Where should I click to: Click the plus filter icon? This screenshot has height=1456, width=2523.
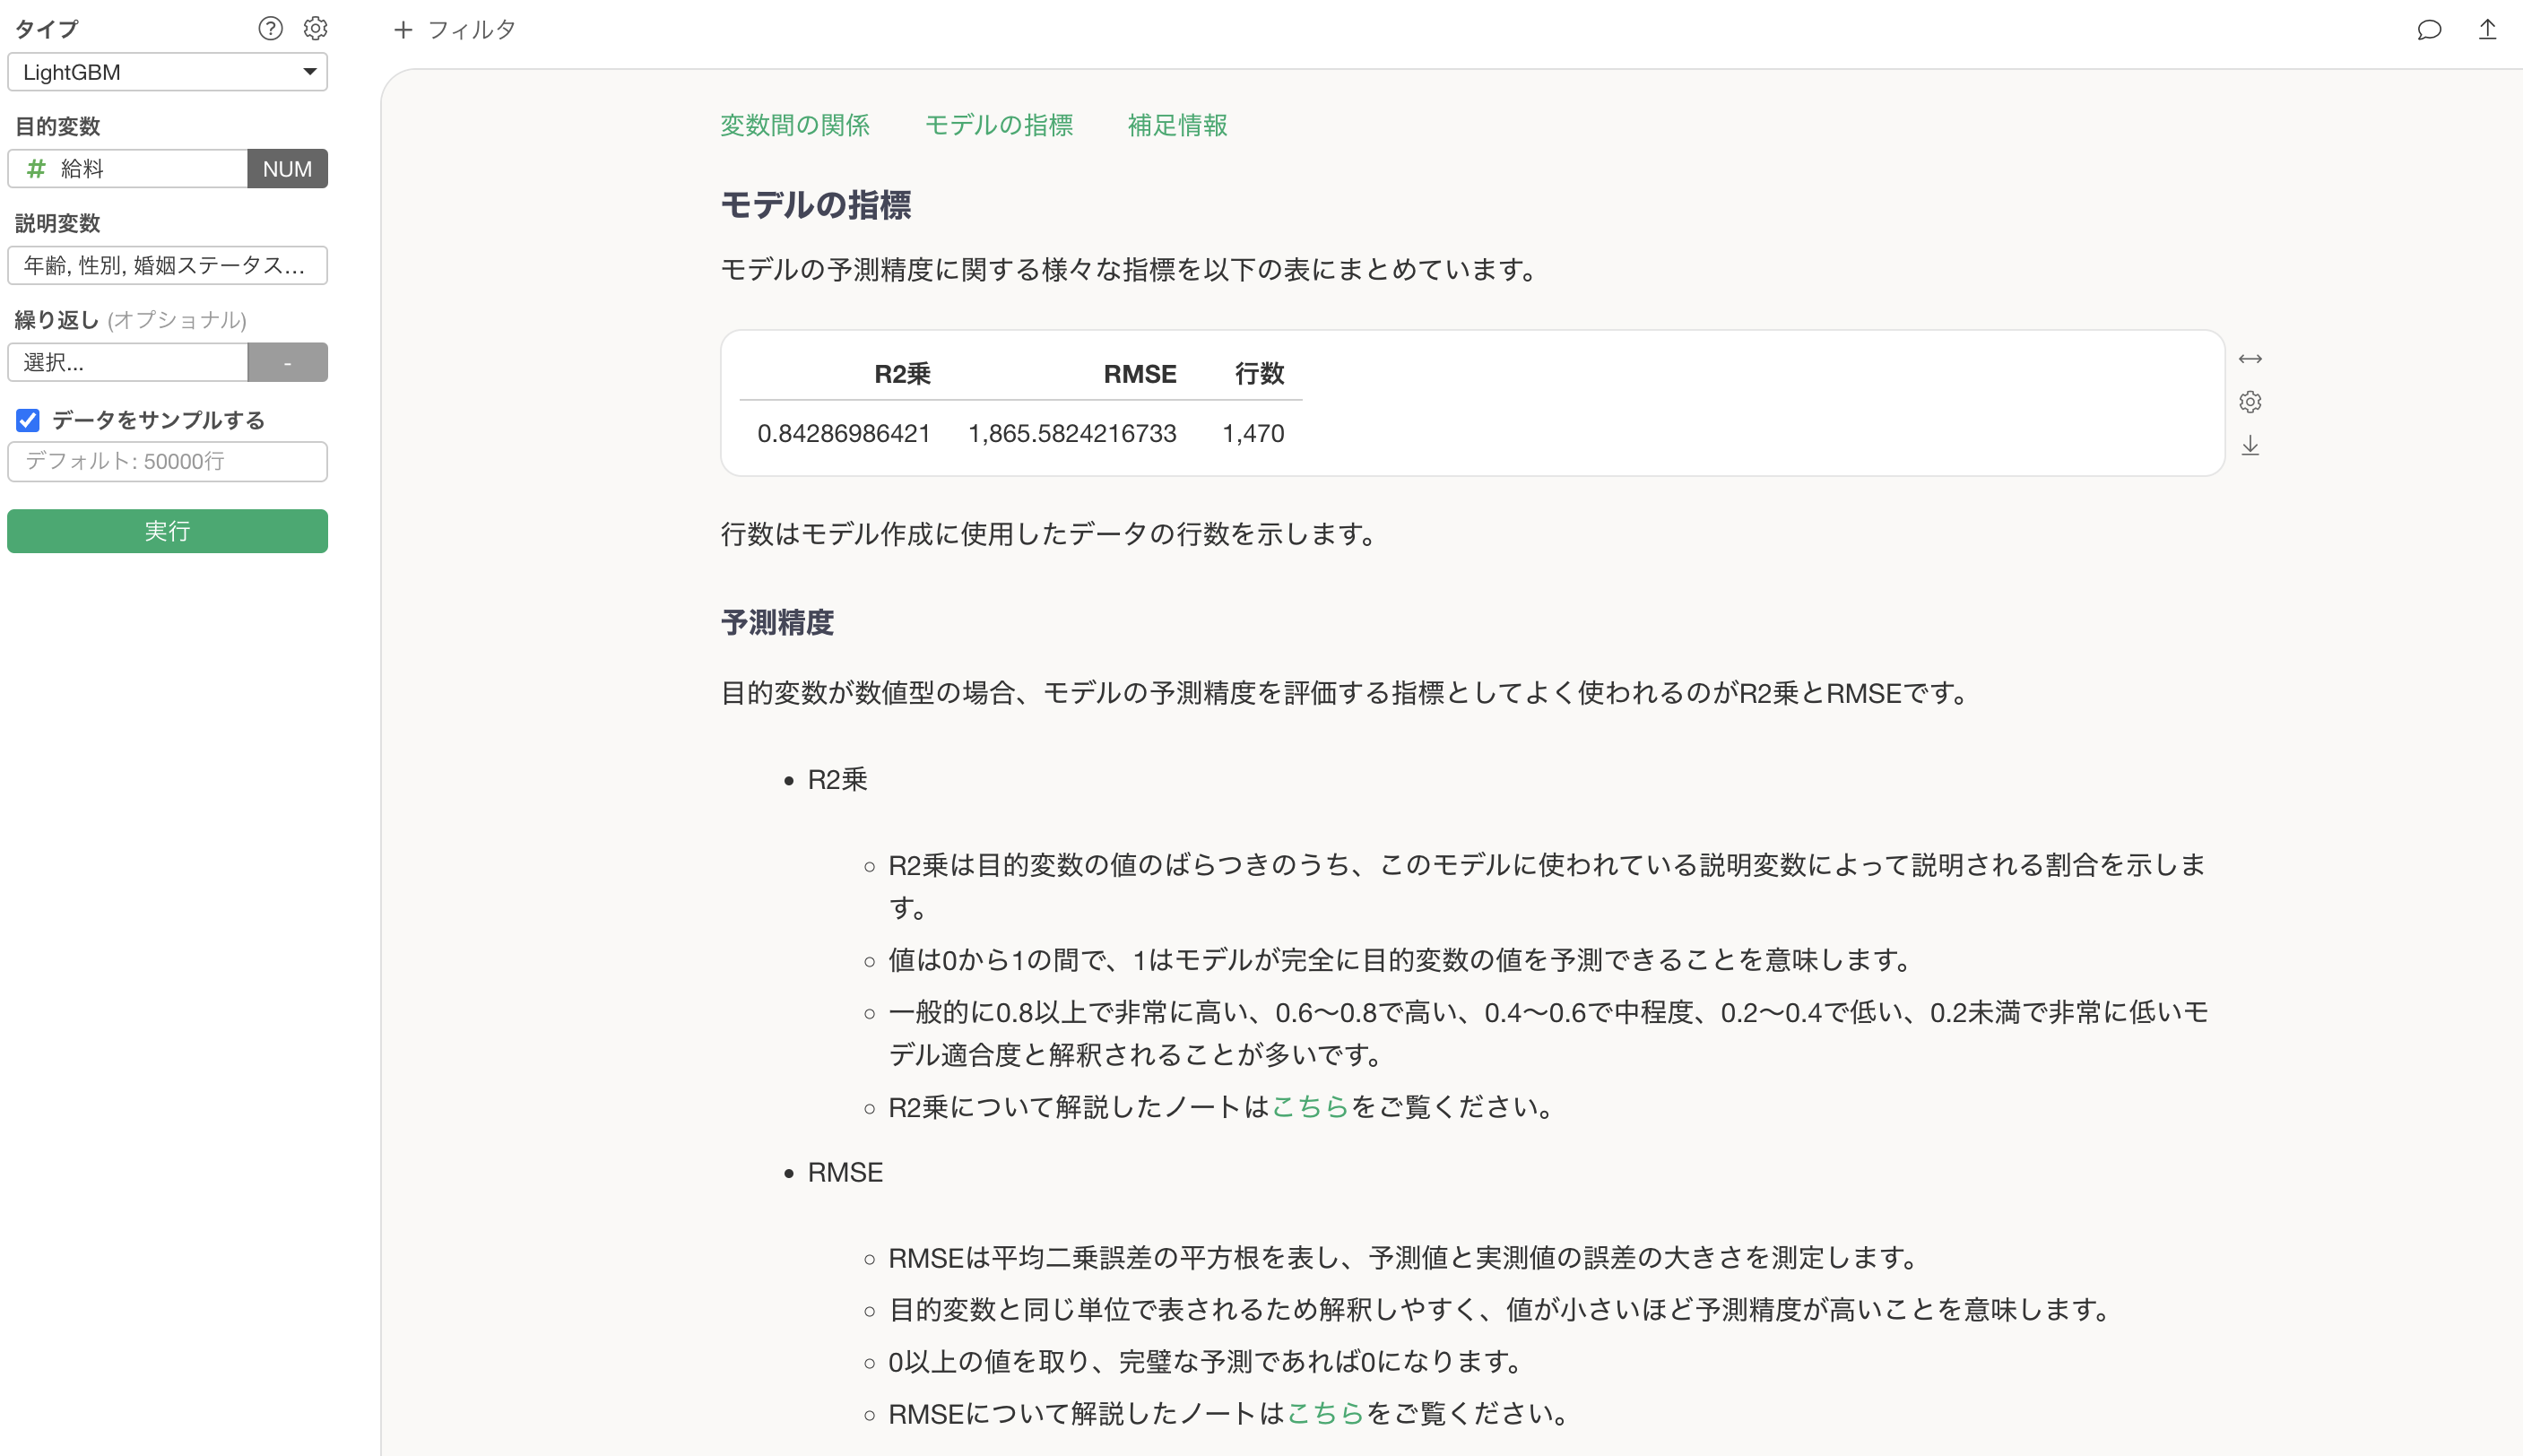tap(403, 30)
